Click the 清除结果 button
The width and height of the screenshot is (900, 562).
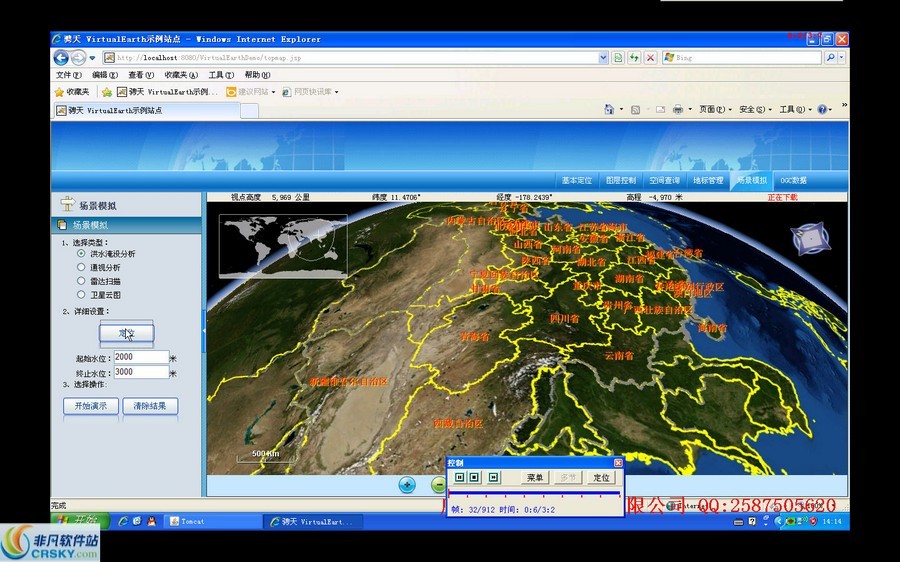click(x=150, y=406)
